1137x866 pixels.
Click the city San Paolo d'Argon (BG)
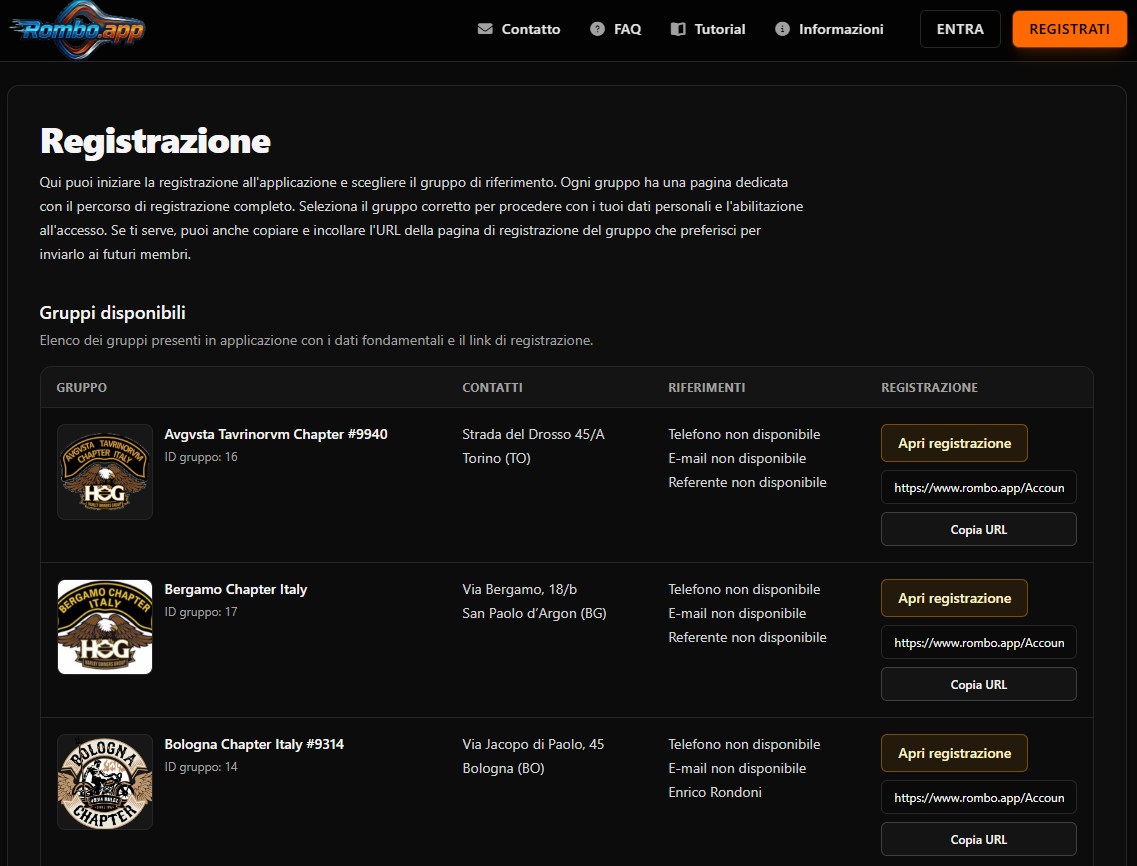[x=534, y=614]
